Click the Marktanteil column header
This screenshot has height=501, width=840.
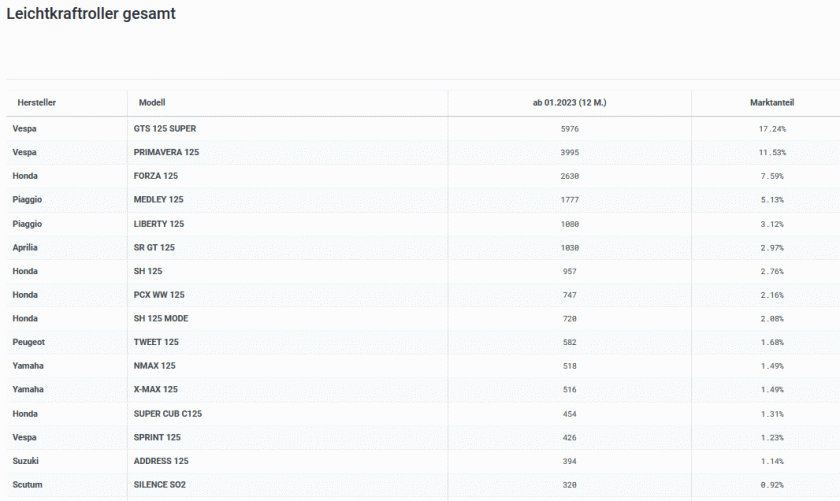click(x=772, y=102)
